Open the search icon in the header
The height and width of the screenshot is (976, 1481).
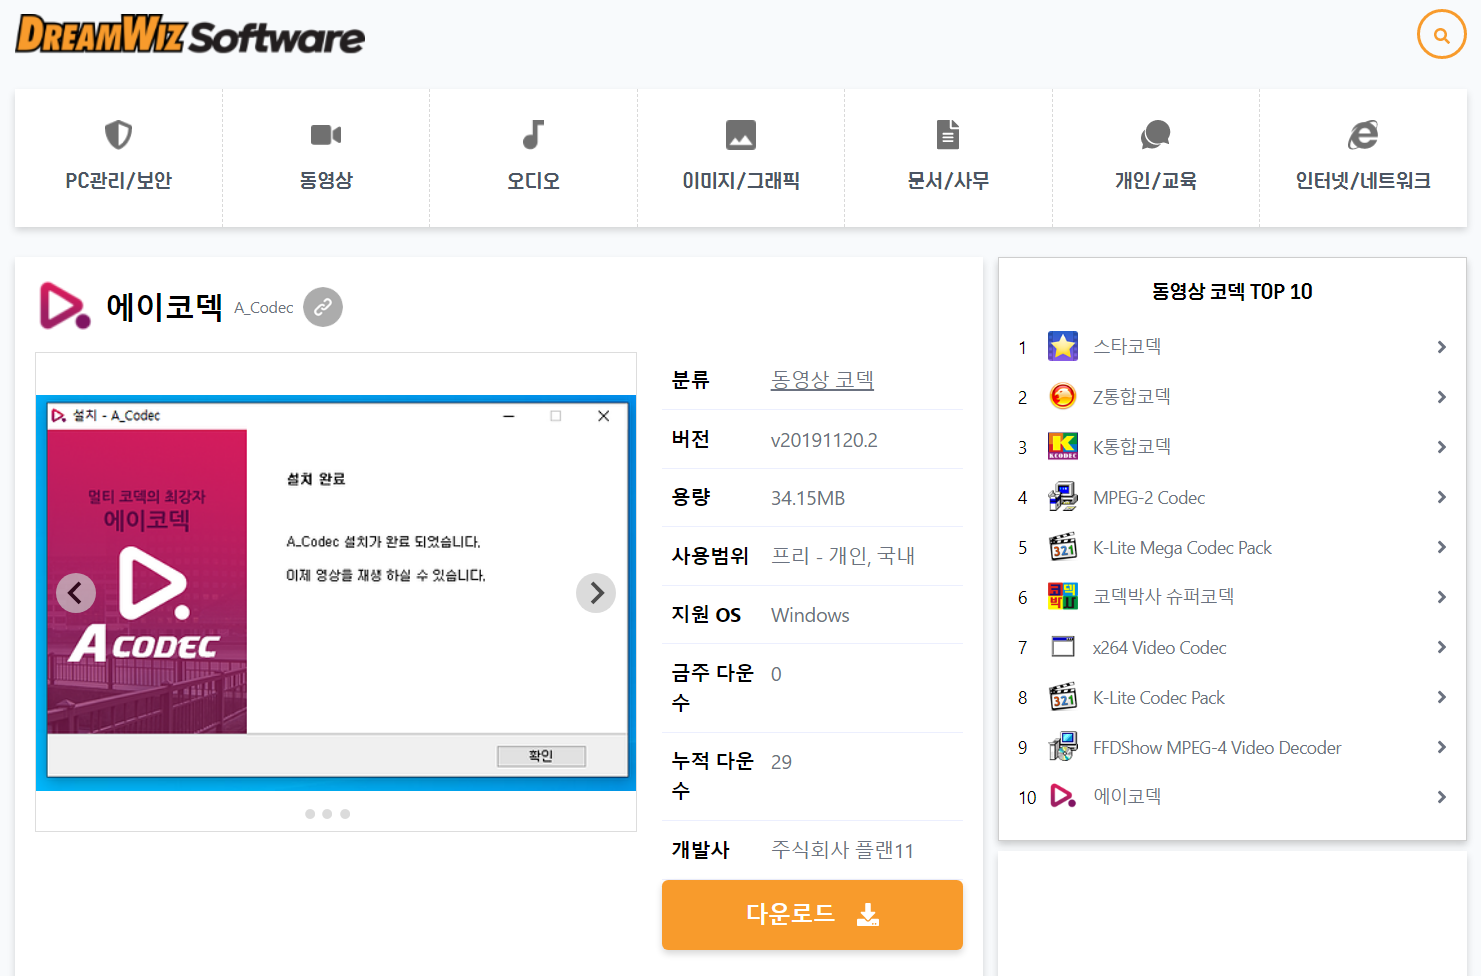[x=1441, y=35]
